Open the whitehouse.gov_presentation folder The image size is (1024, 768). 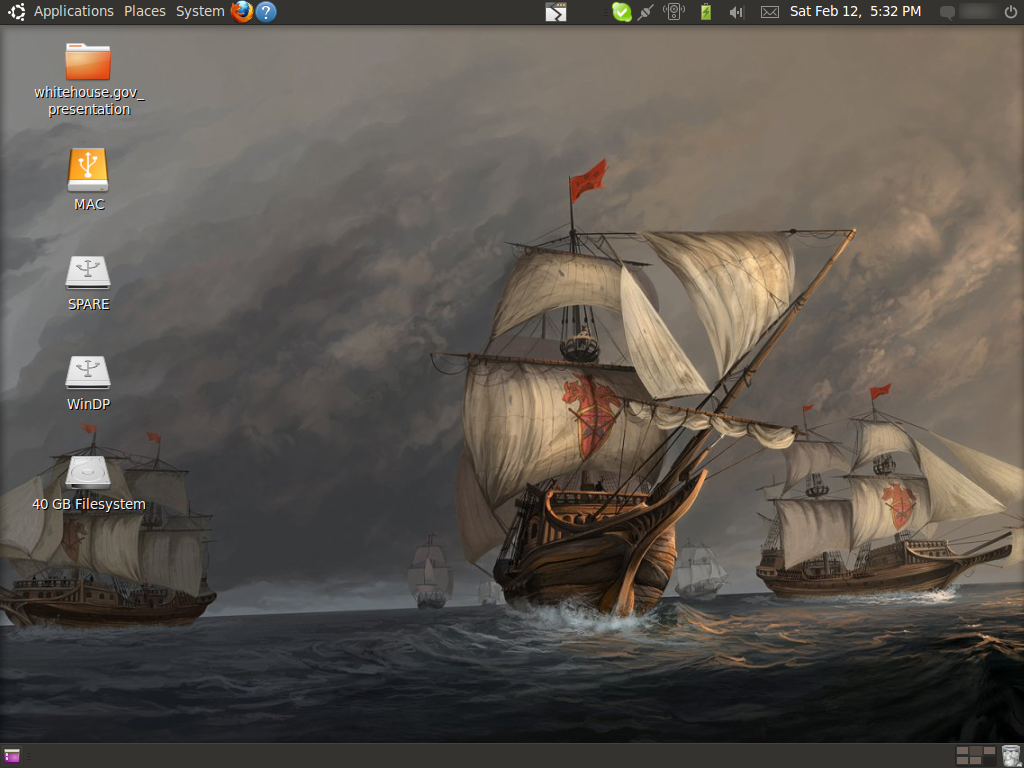88,62
